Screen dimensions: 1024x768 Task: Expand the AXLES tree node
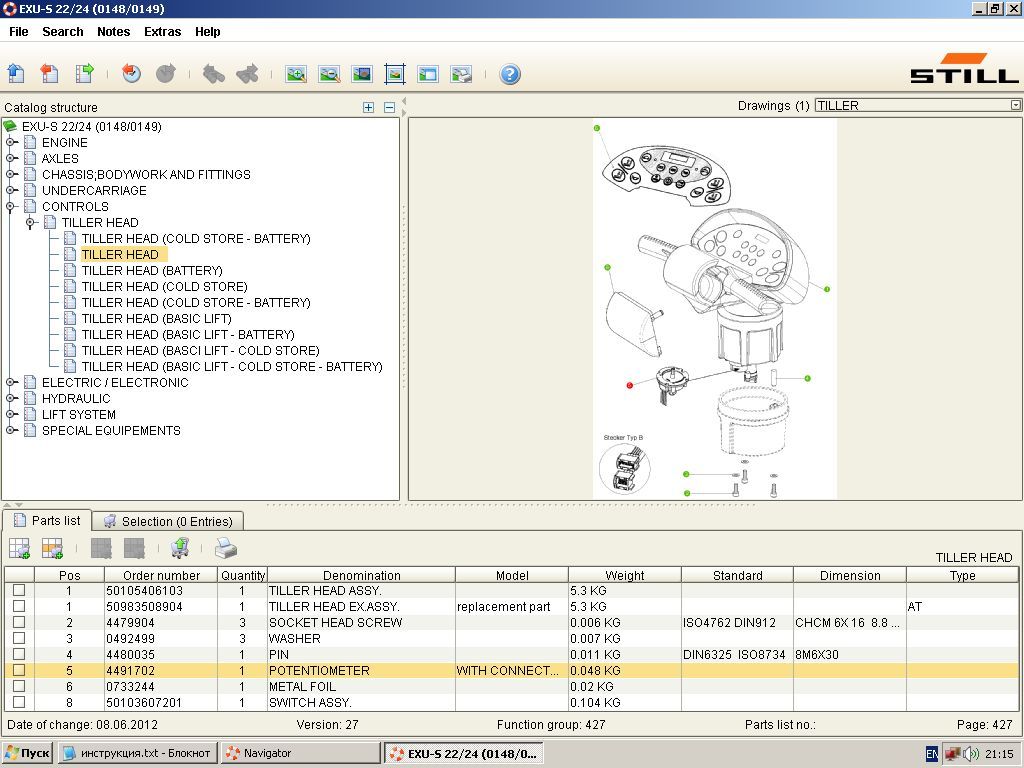10,158
